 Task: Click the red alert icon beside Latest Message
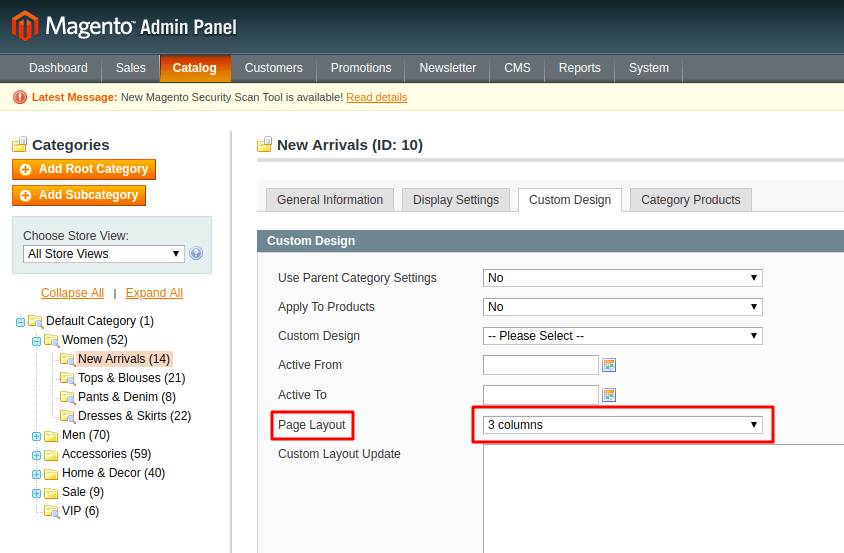[20, 97]
